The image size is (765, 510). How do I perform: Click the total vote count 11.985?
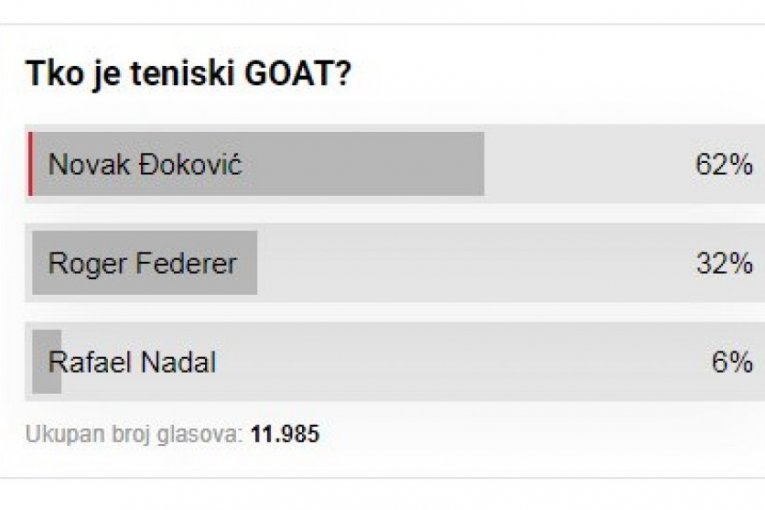tap(285, 435)
